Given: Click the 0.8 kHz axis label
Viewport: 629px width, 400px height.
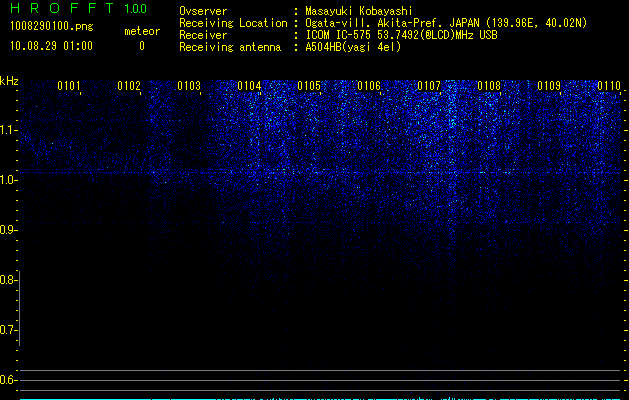Looking at the screenshot, I should coord(8,280).
